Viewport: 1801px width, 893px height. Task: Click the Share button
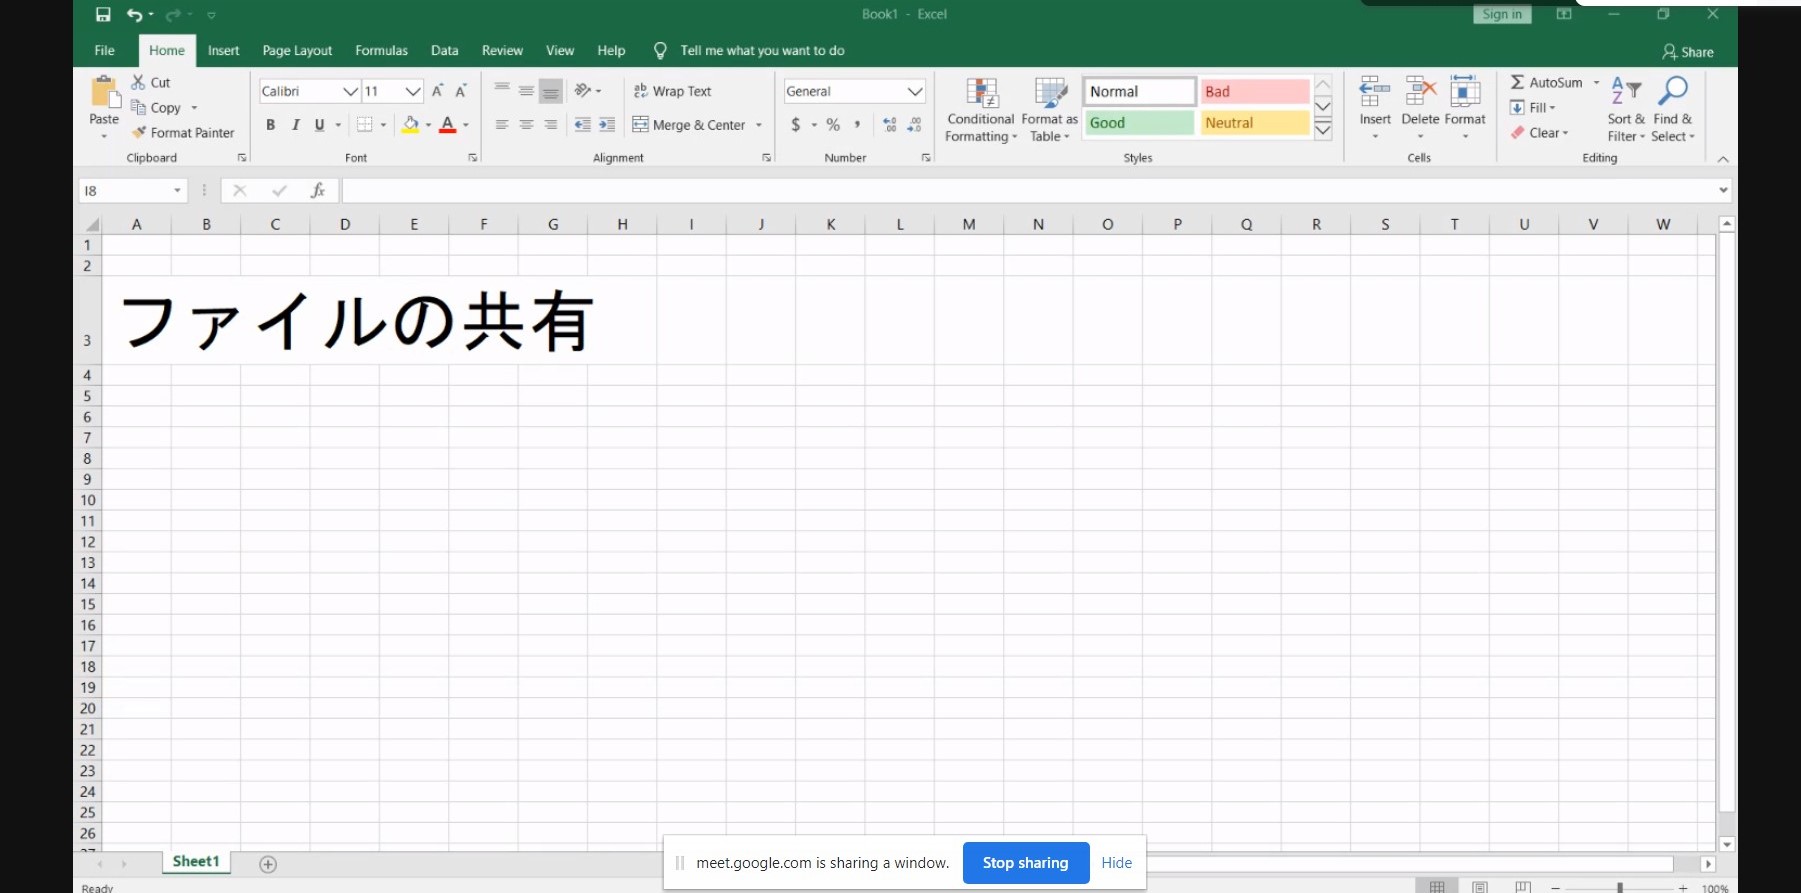click(1688, 52)
